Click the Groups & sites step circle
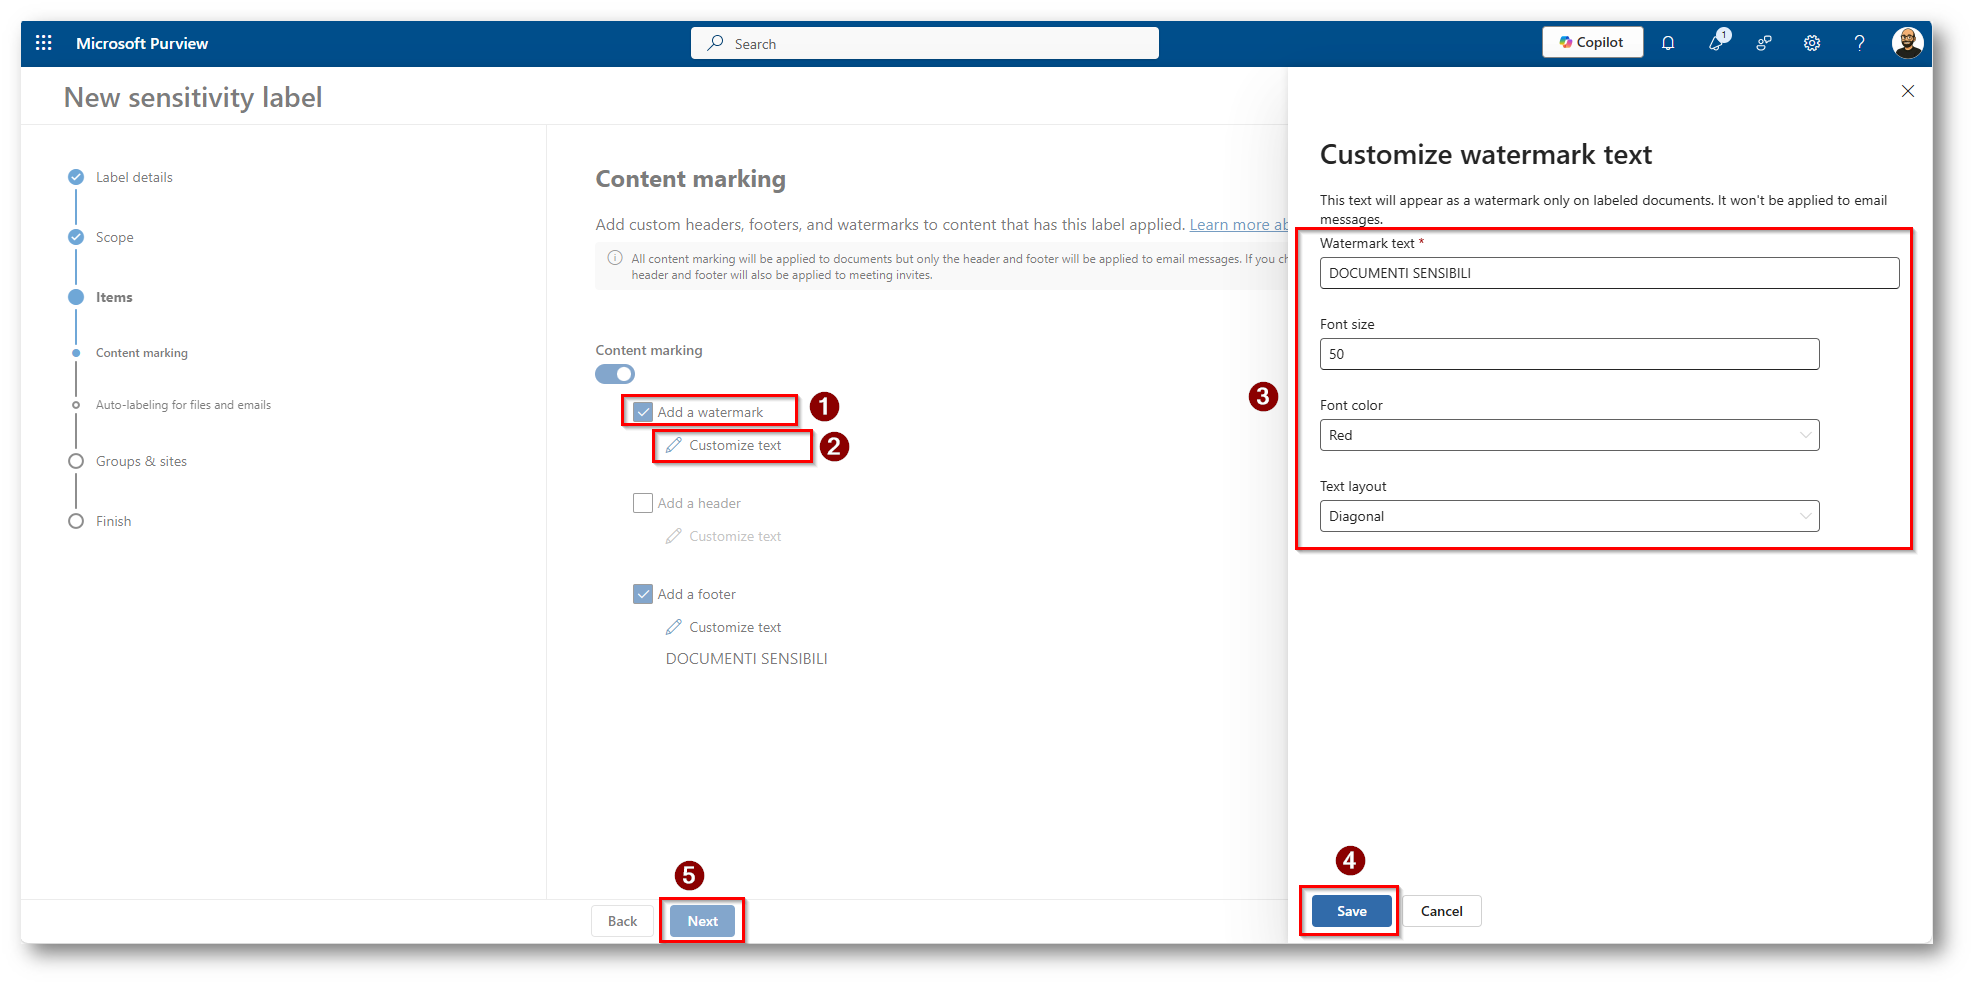The image size is (1975, 986). pyautogui.click(x=76, y=461)
